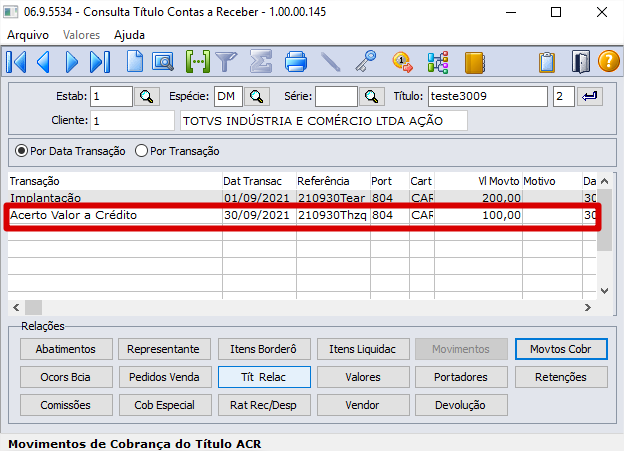Click the Abatimentos button
624x451 pixels.
(66, 349)
